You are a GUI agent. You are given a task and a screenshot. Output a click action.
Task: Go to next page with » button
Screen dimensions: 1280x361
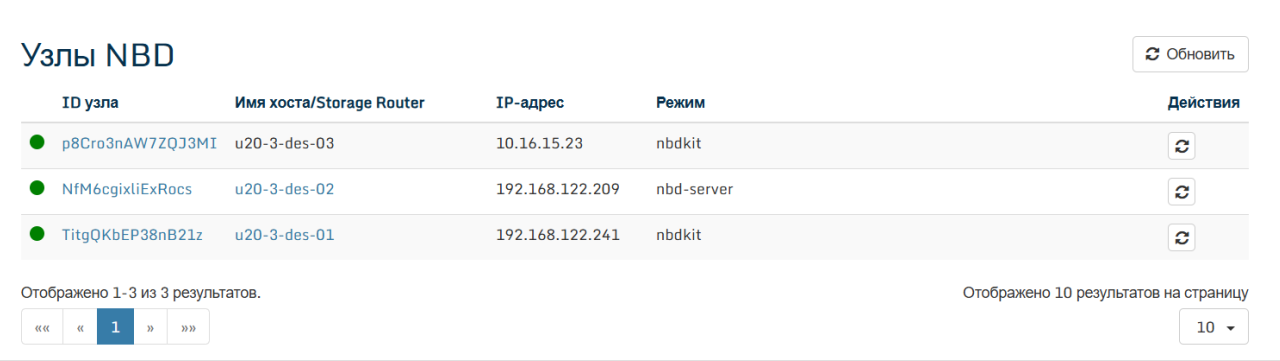pyautogui.click(x=150, y=327)
